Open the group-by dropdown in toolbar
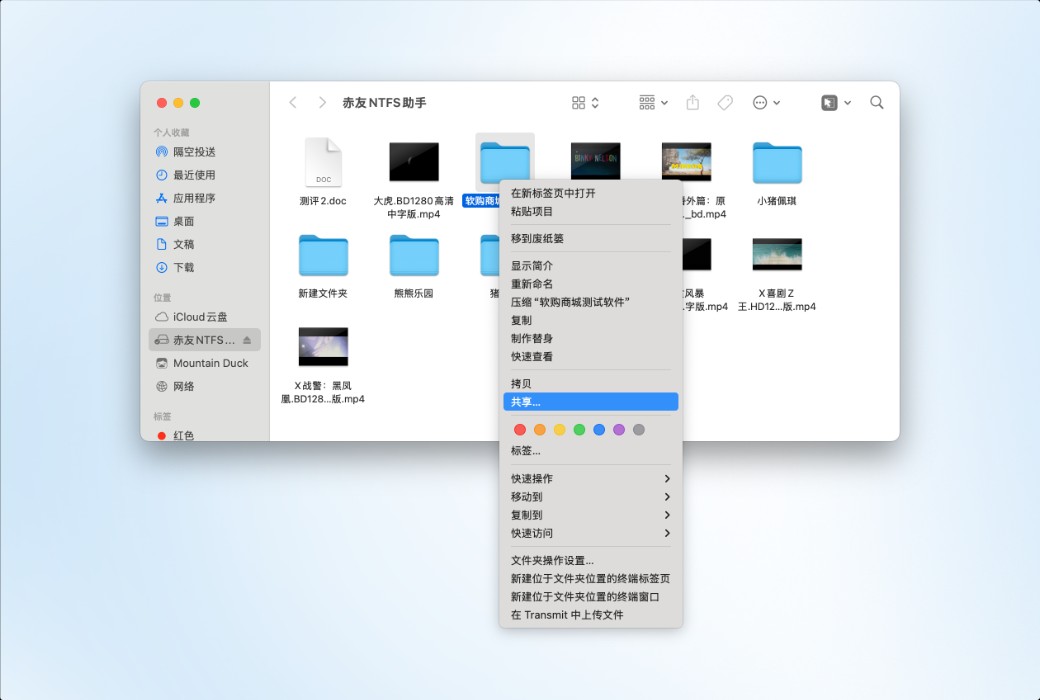The width and height of the screenshot is (1040, 700). [653, 102]
